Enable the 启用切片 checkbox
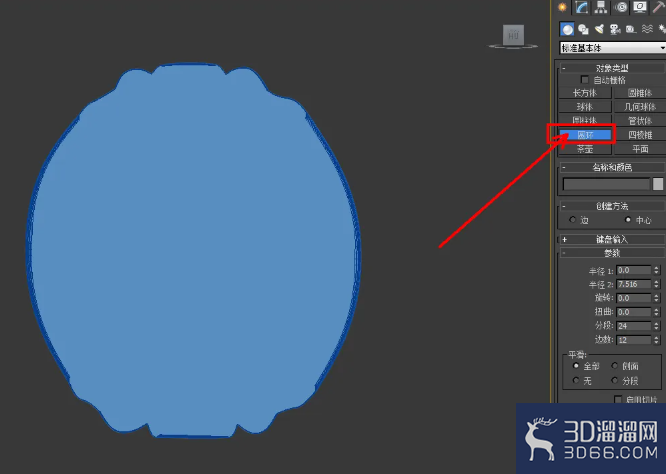The image size is (666, 474). (618, 399)
